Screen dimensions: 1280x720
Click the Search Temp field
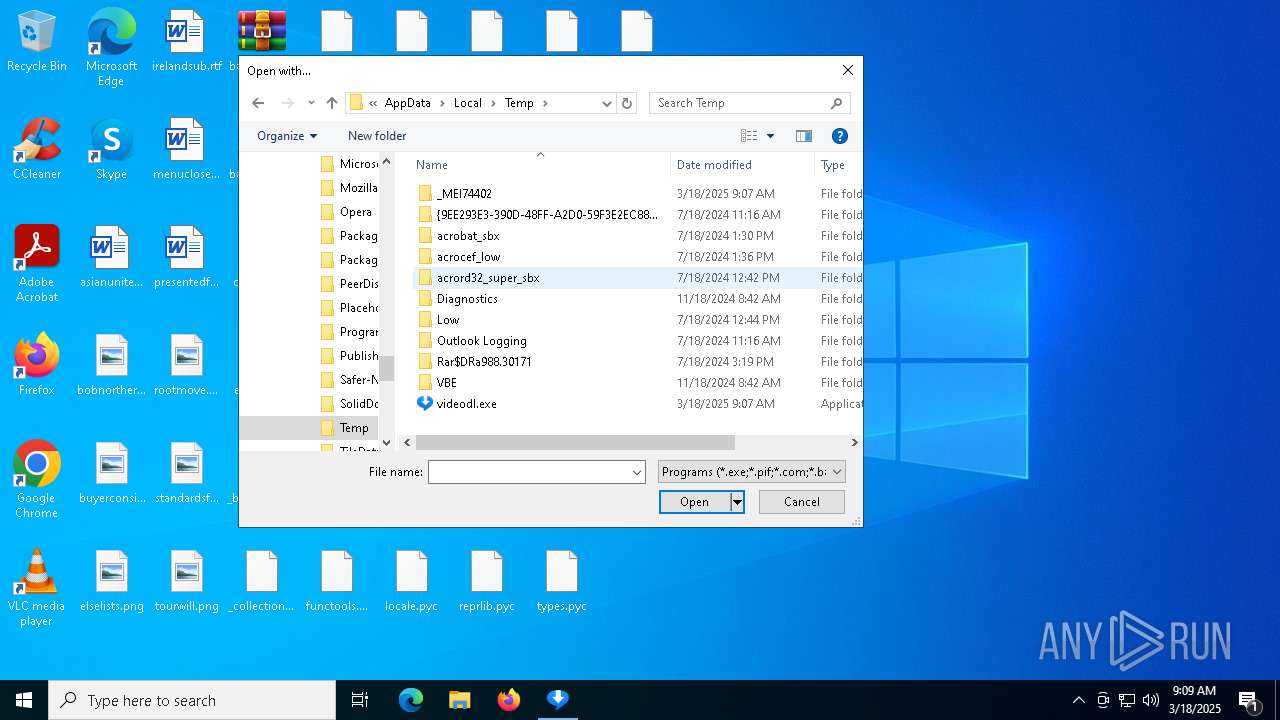750,103
